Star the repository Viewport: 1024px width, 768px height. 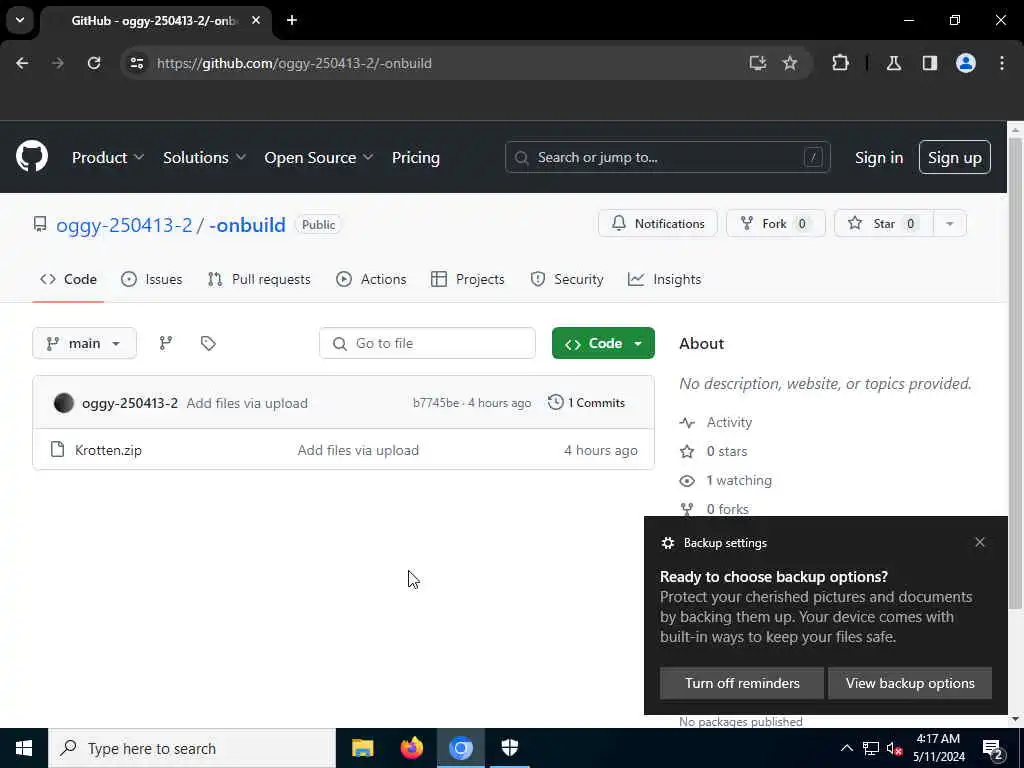[884, 223]
